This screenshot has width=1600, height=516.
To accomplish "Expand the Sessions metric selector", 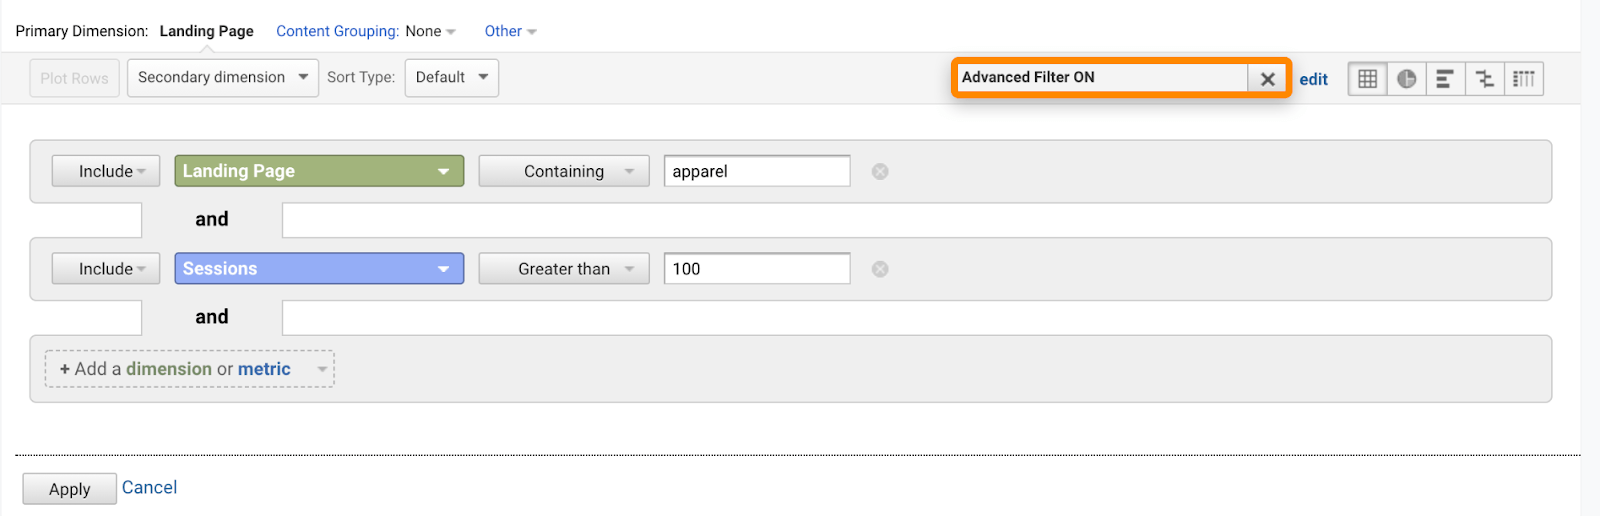I will coord(319,269).
